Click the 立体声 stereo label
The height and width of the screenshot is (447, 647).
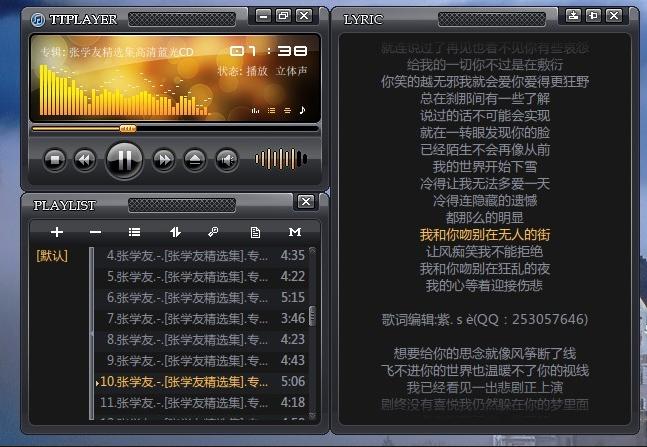pyautogui.click(x=292, y=71)
